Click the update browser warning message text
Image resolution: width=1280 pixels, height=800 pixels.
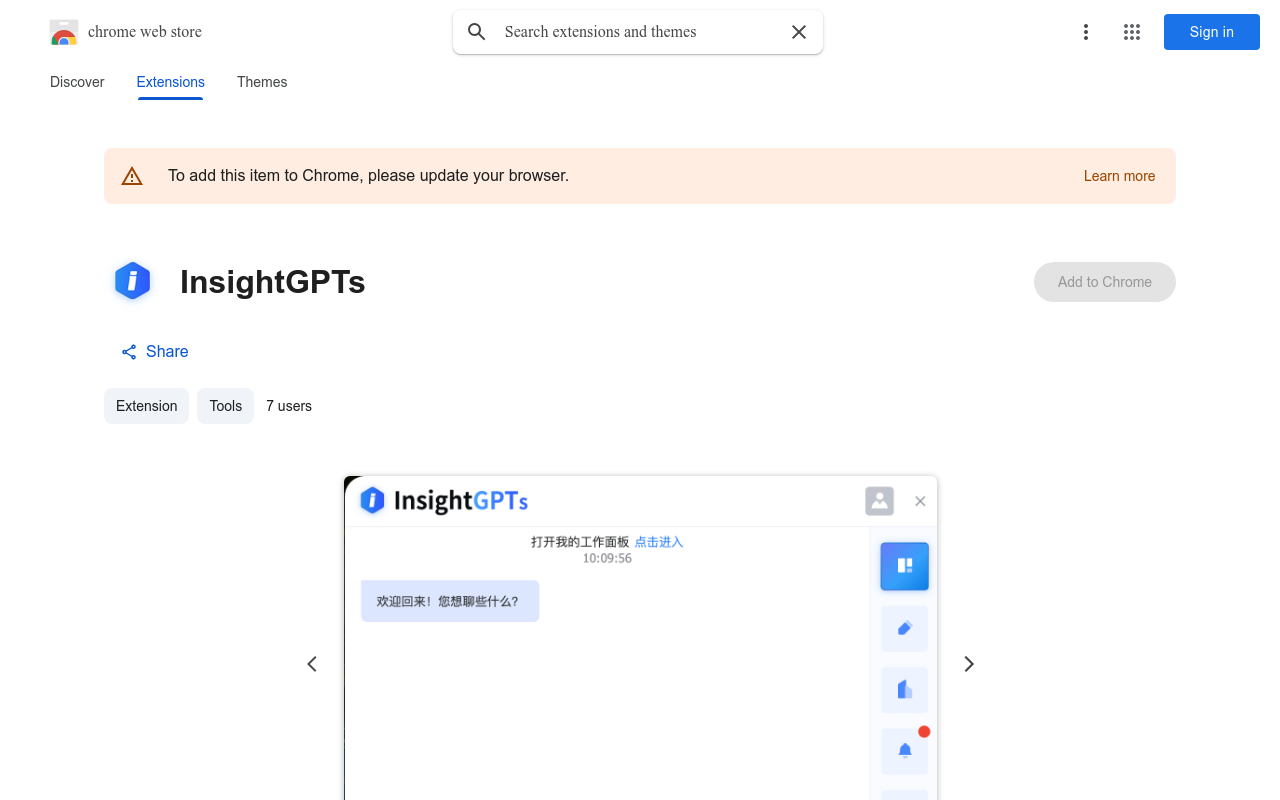pos(368,176)
